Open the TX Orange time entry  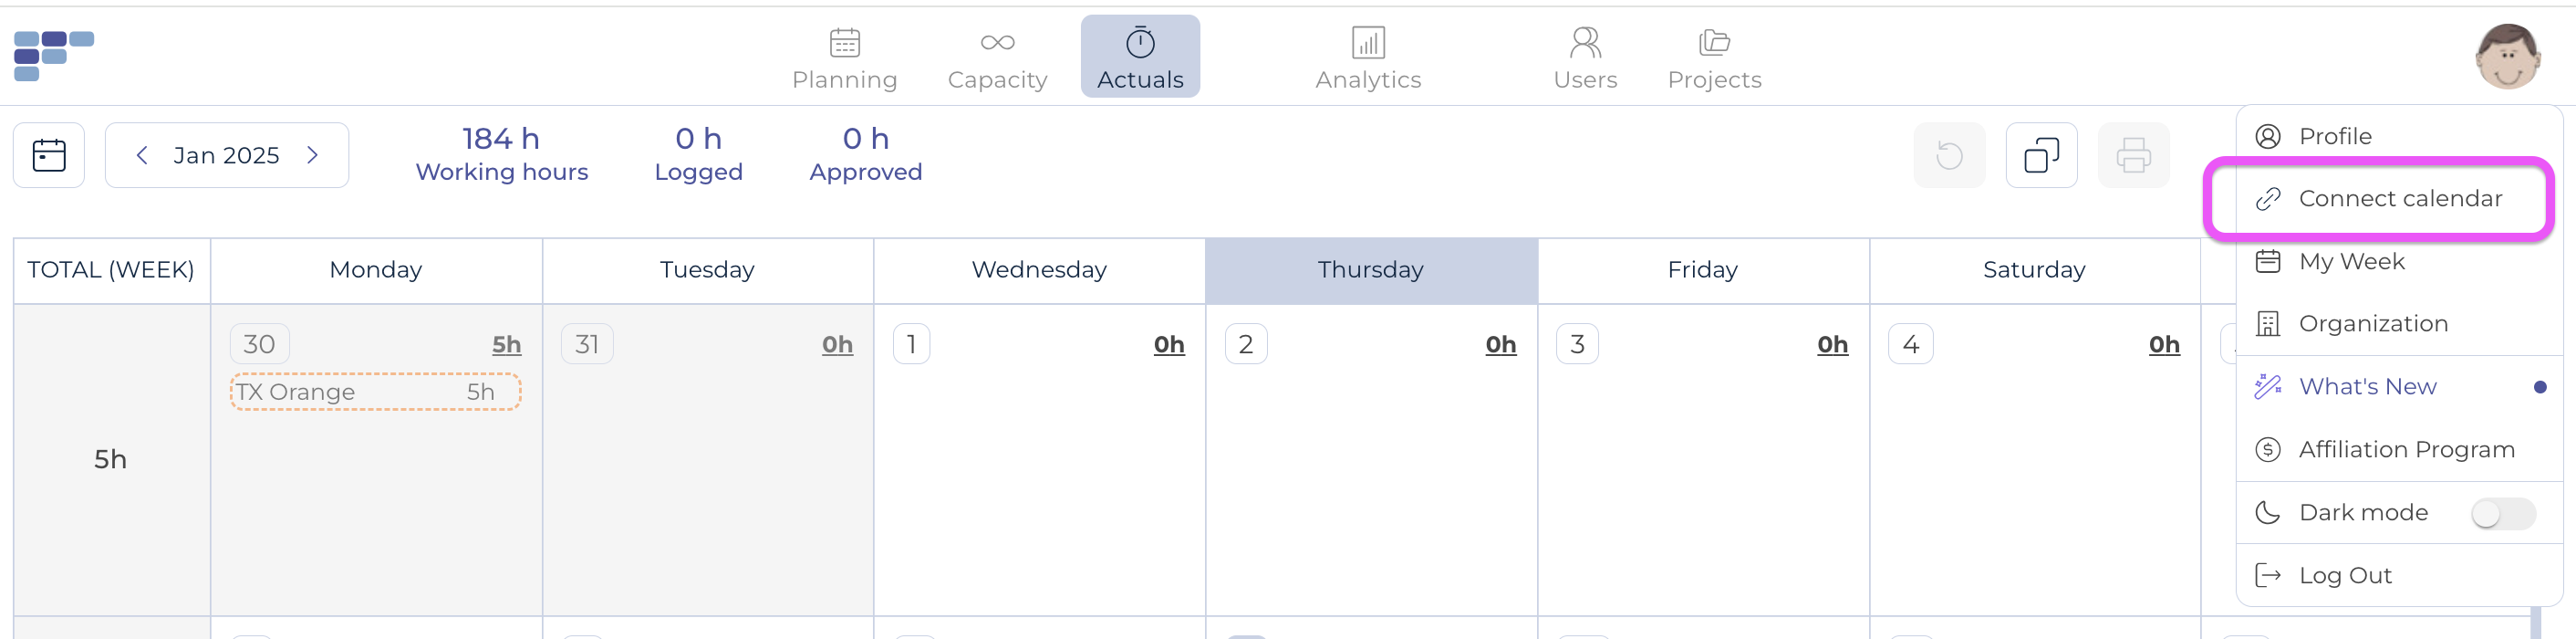[375, 392]
